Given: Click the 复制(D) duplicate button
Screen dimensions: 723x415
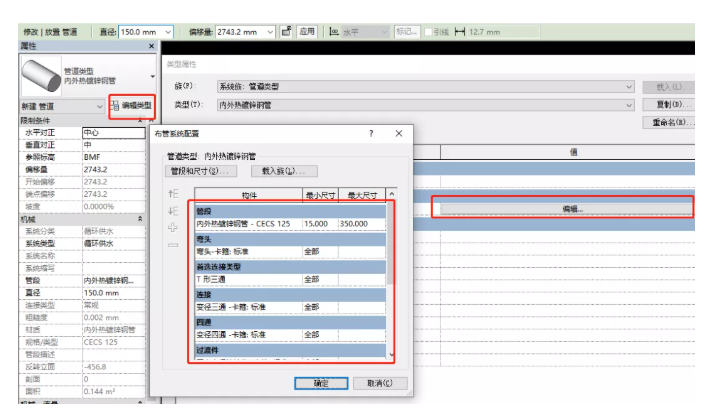Looking at the screenshot, I should click(669, 105).
